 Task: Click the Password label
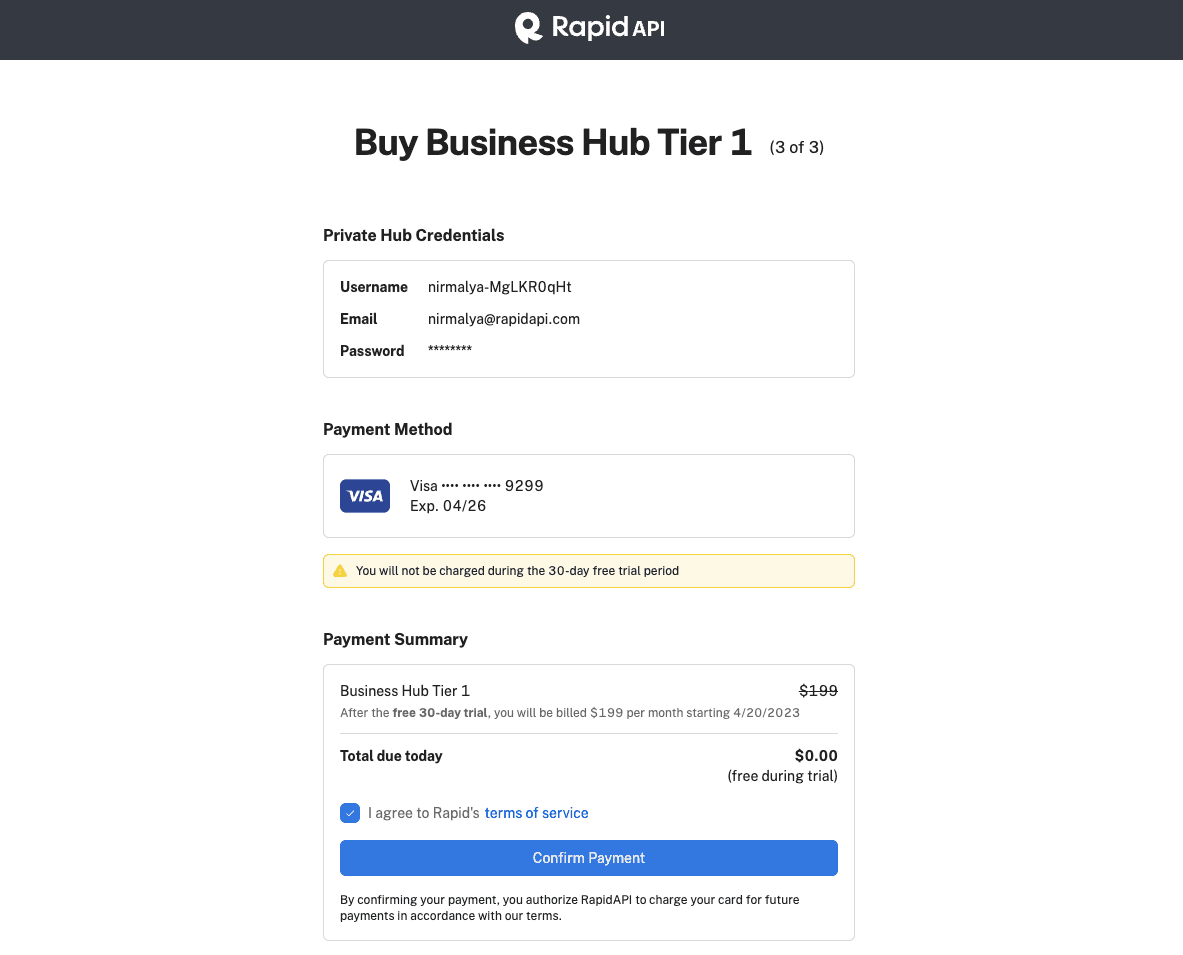tap(372, 351)
